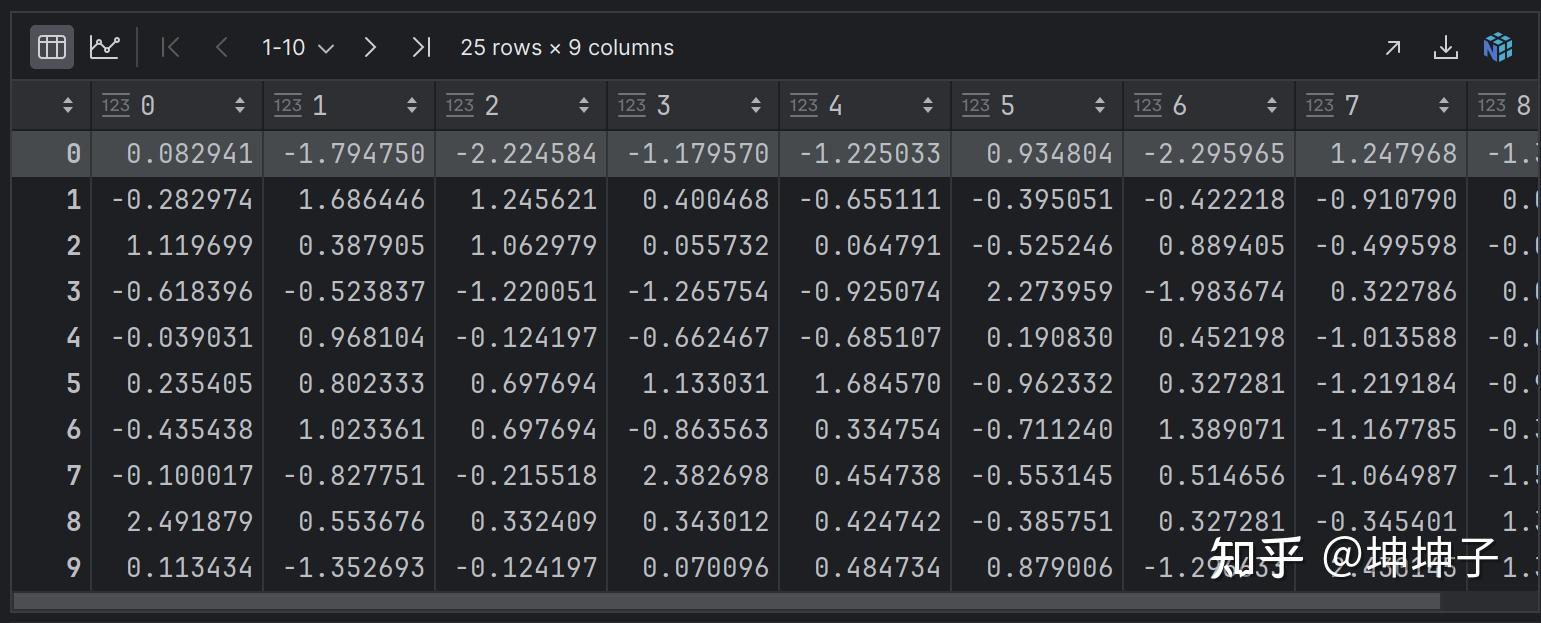Sort by column 0 header arrows

(240, 105)
